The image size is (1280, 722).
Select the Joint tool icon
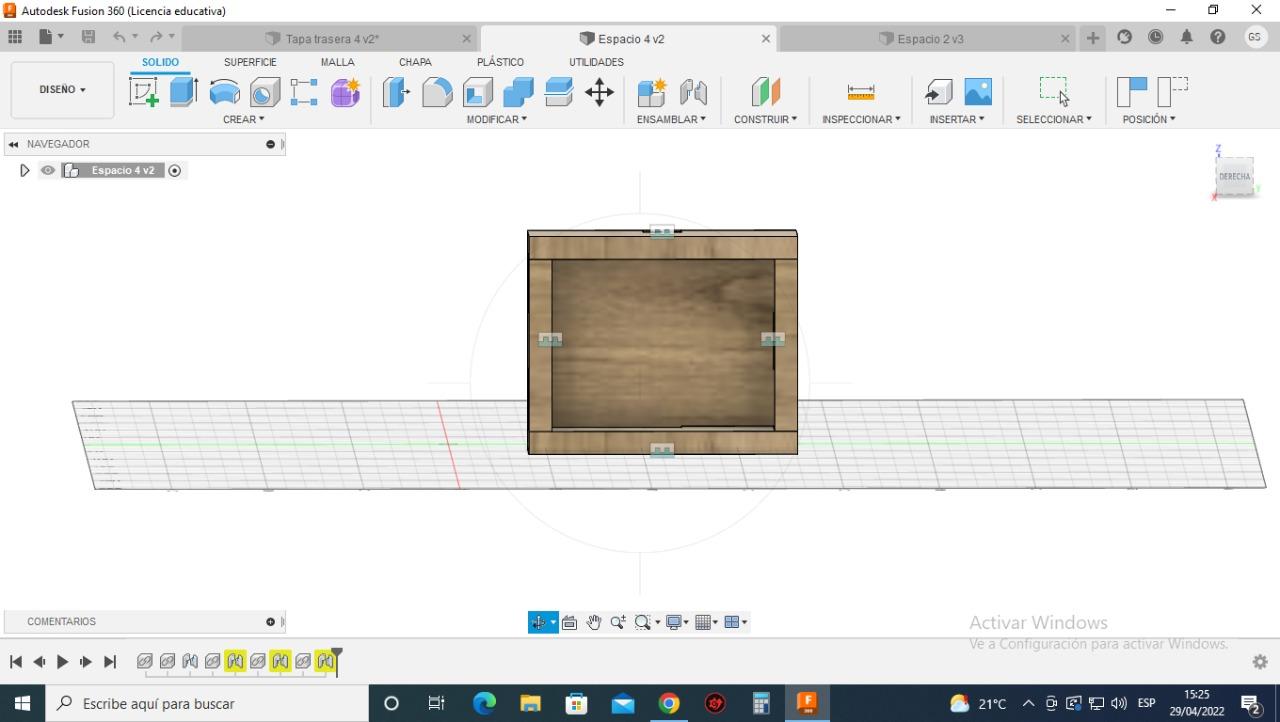pos(693,92)
